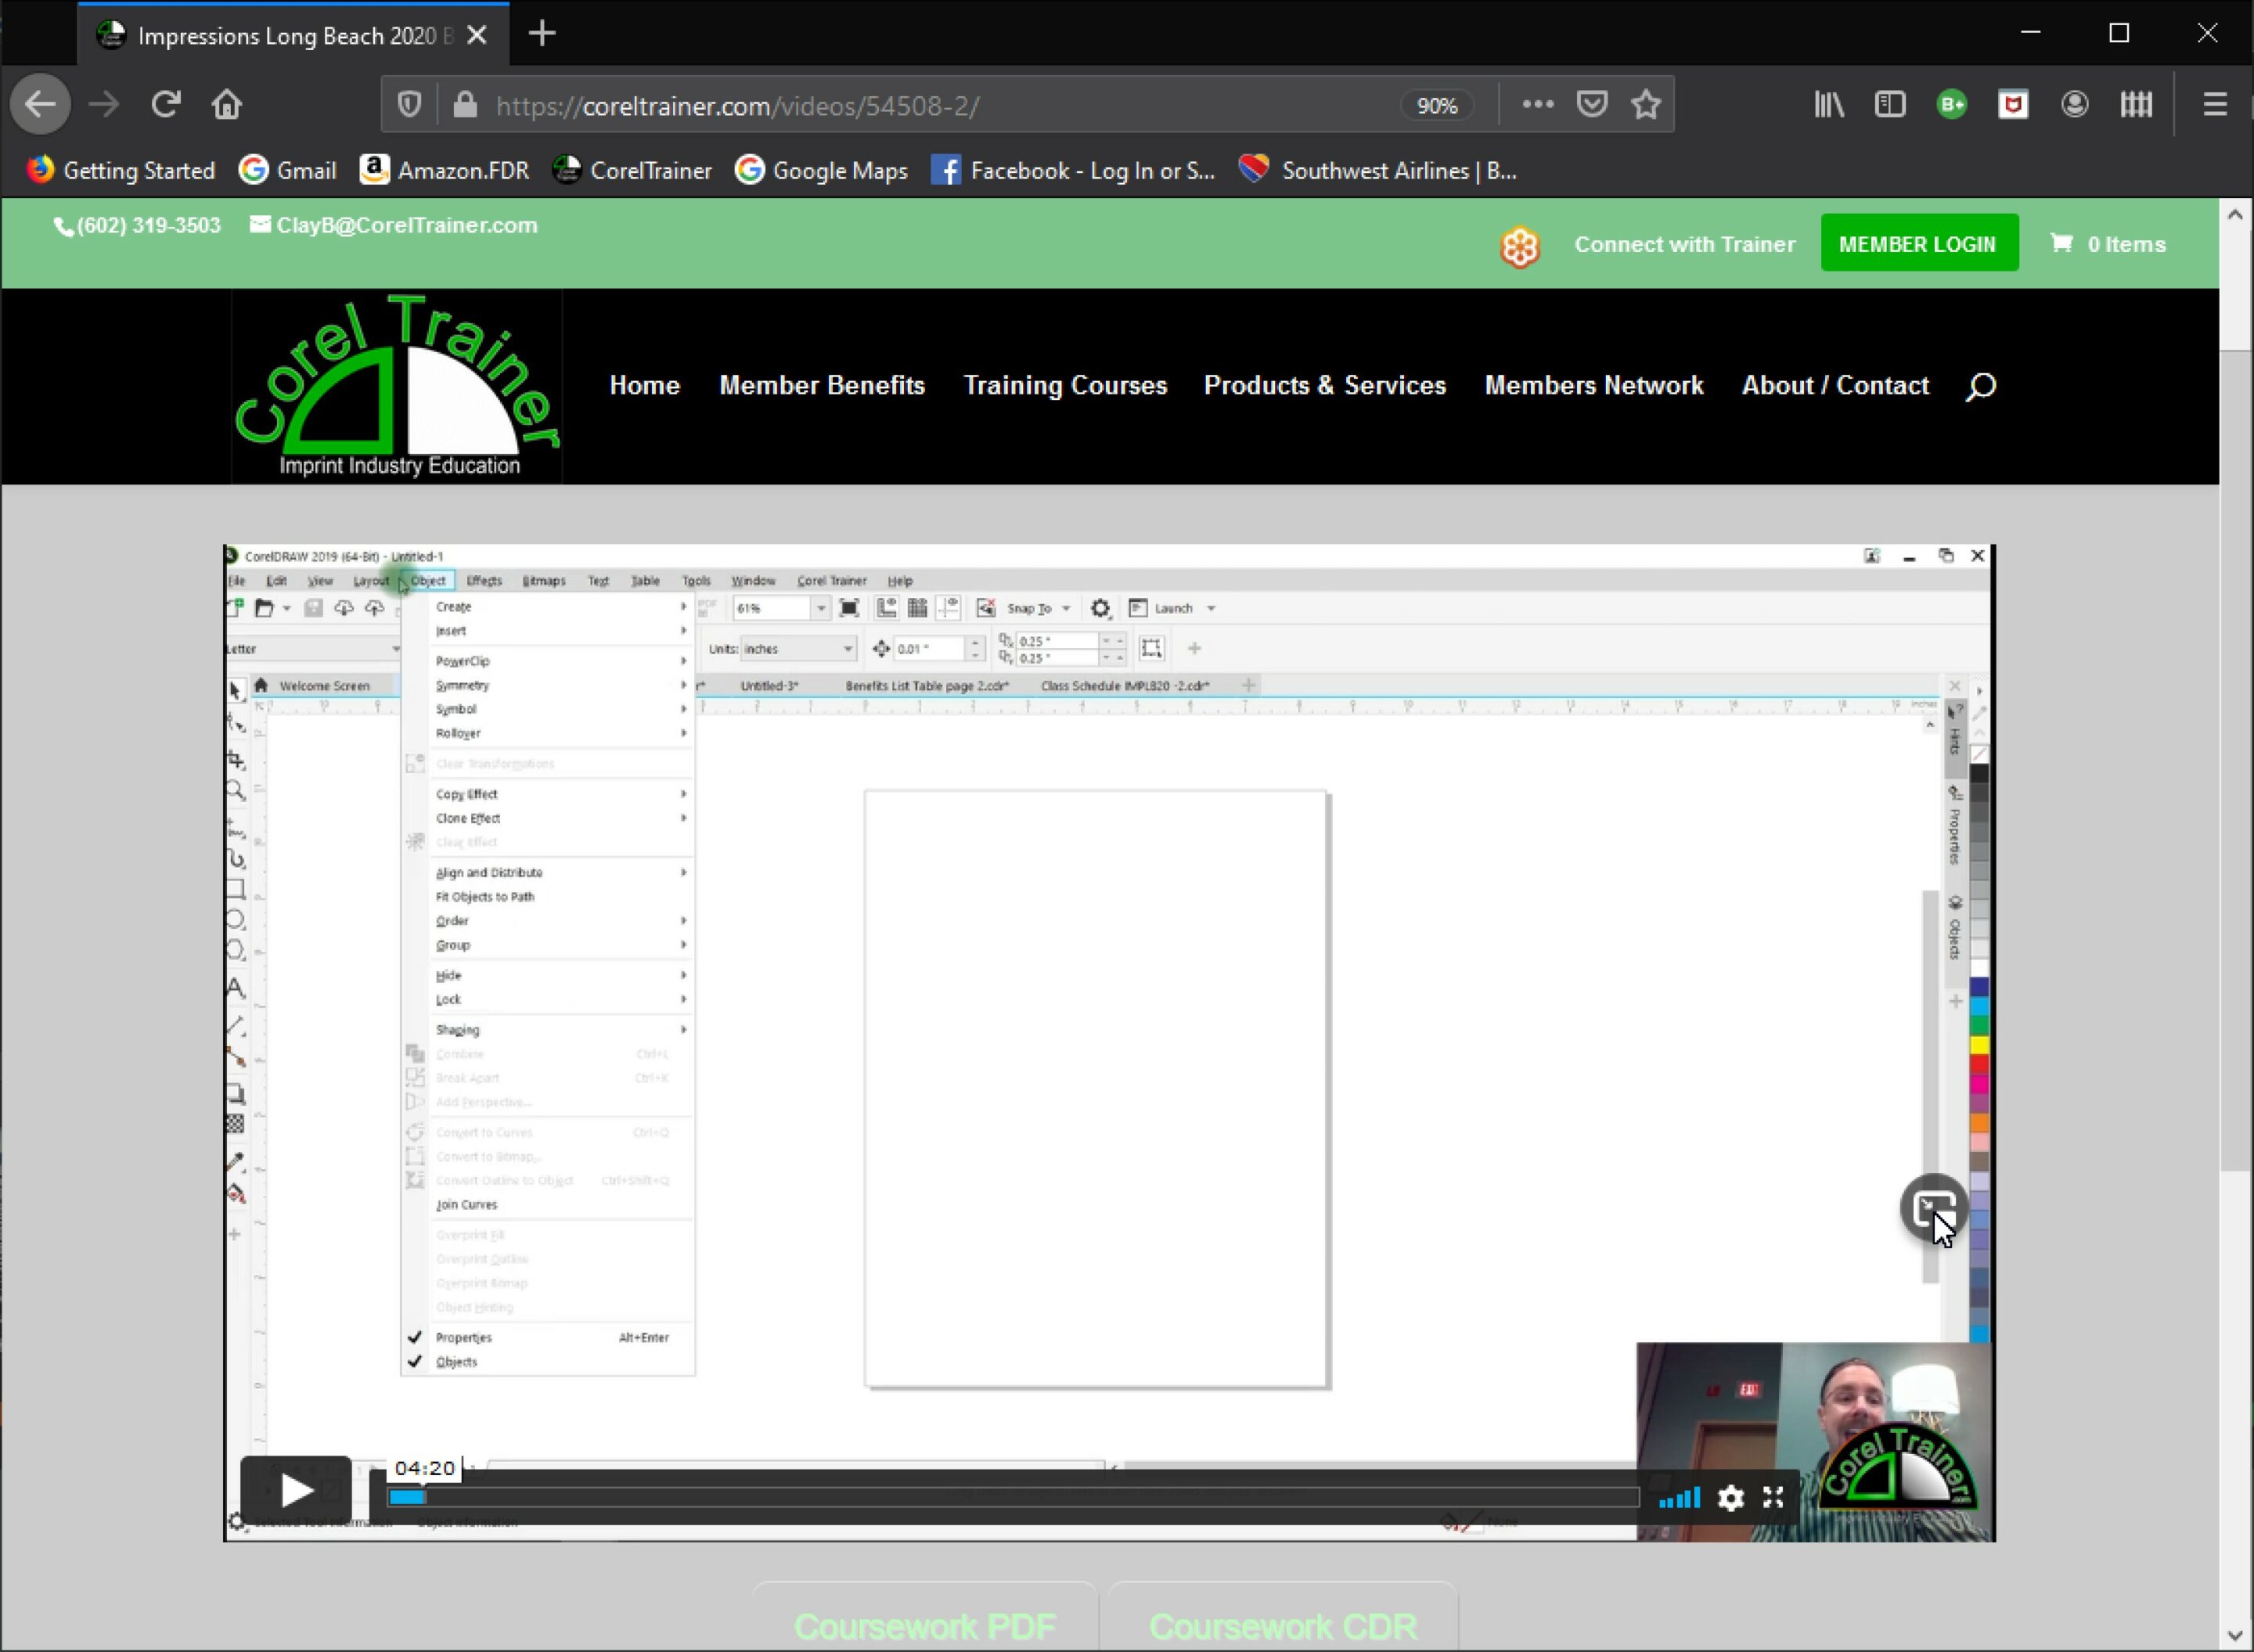Image resolution: width=2254 pixels, height=1652 pixels.
Task: Switch to Welcome Screen document tab
Action: point(324,686)
